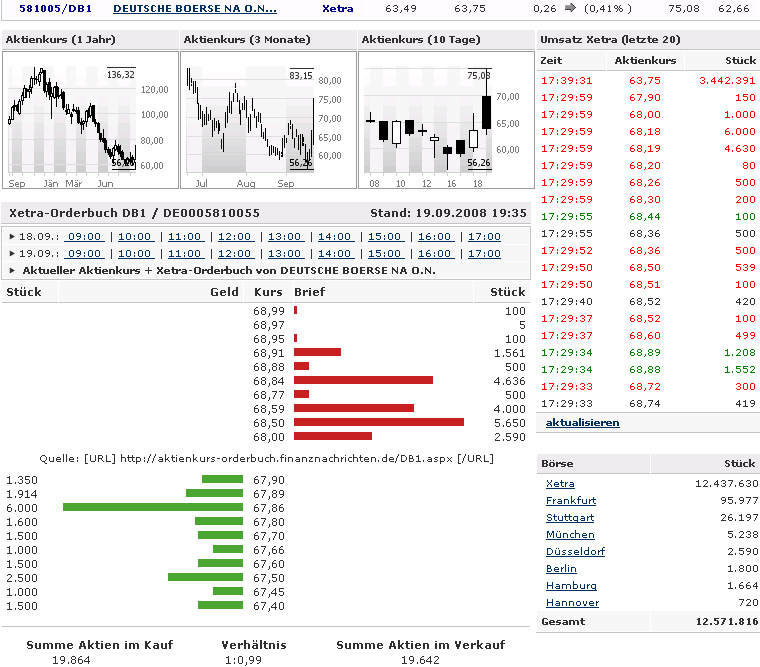
Task: Open the Frankfurt exchange link
Action: pos(571,501)
